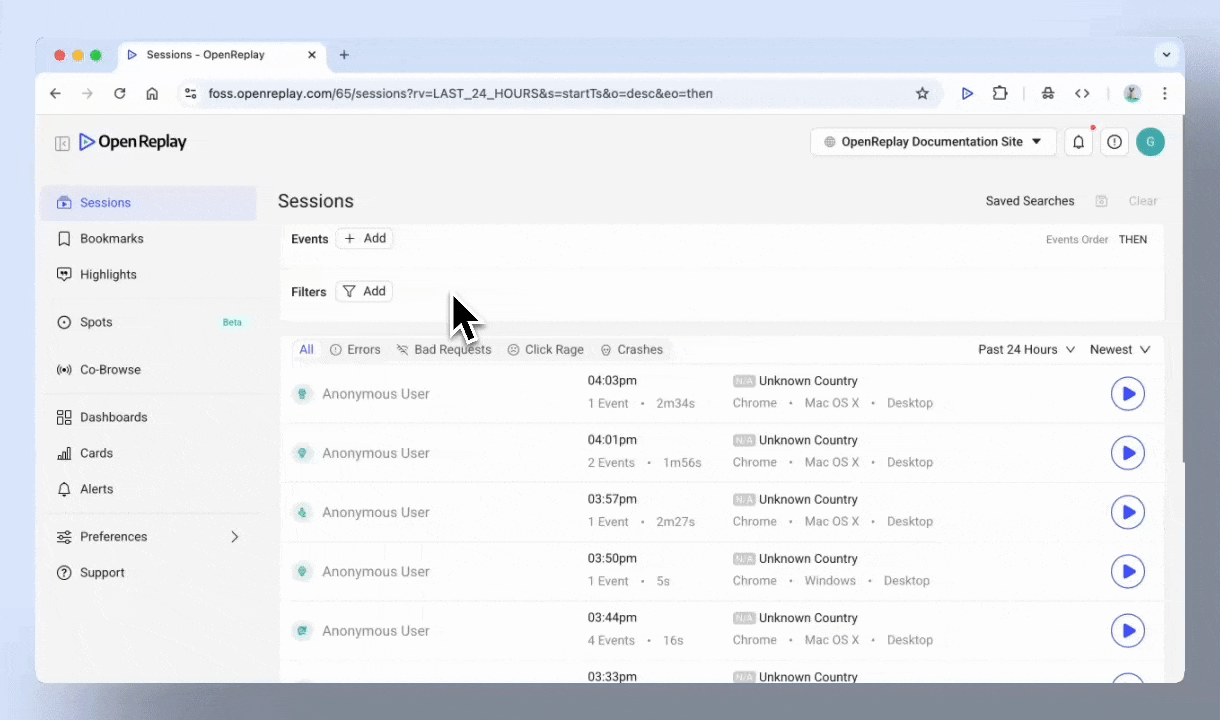Bookmark this page with the star icon
The width and height of the screenshot is (1220, 720).
coord(922,94)
